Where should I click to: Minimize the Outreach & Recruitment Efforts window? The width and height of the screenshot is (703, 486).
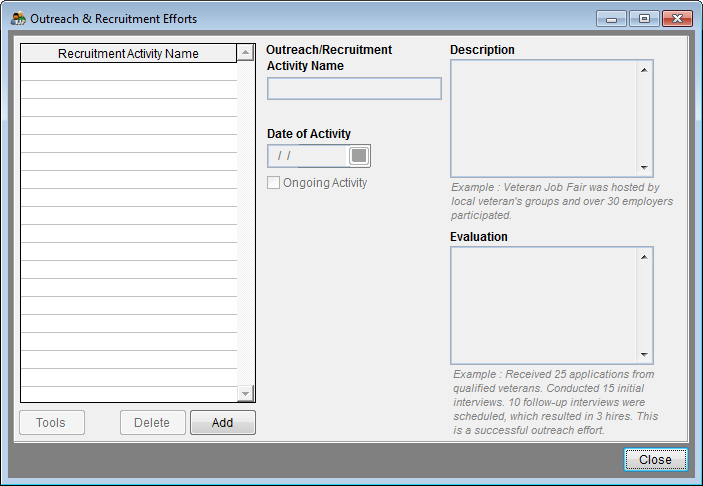pos(611,19)
